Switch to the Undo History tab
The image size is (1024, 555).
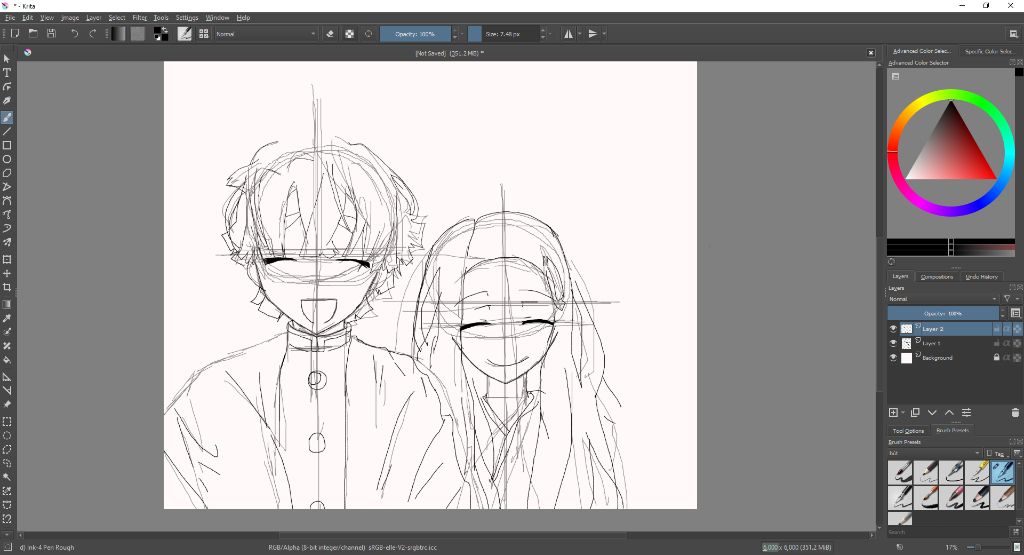(982, 277)
